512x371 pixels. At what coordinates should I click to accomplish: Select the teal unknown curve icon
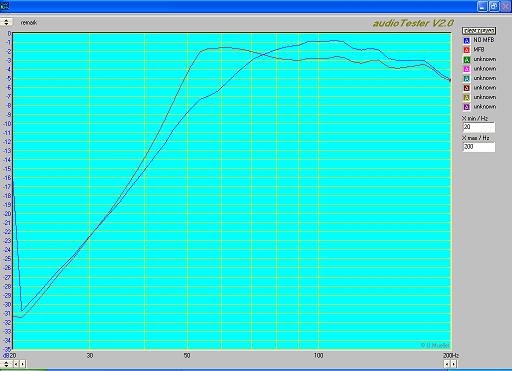[466, 79]
